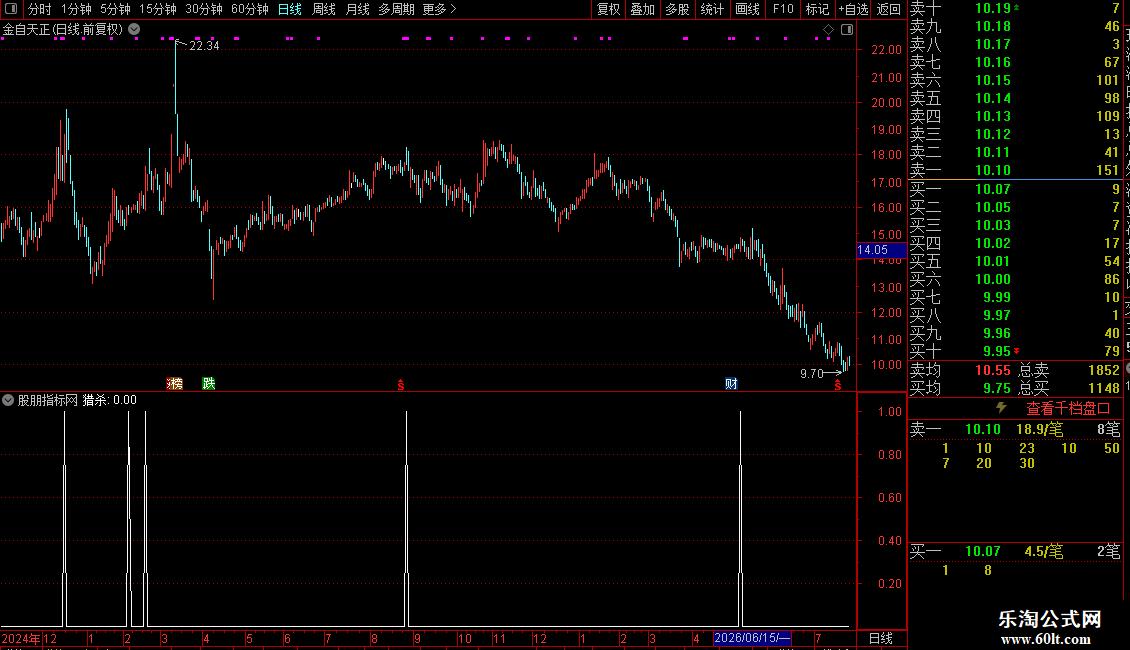Click the diamond icon above the price axis

point(828,30)
